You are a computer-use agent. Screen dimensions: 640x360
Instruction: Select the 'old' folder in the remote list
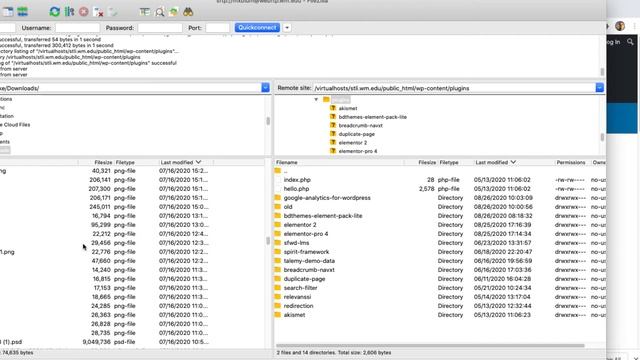(x=440, y=207)
